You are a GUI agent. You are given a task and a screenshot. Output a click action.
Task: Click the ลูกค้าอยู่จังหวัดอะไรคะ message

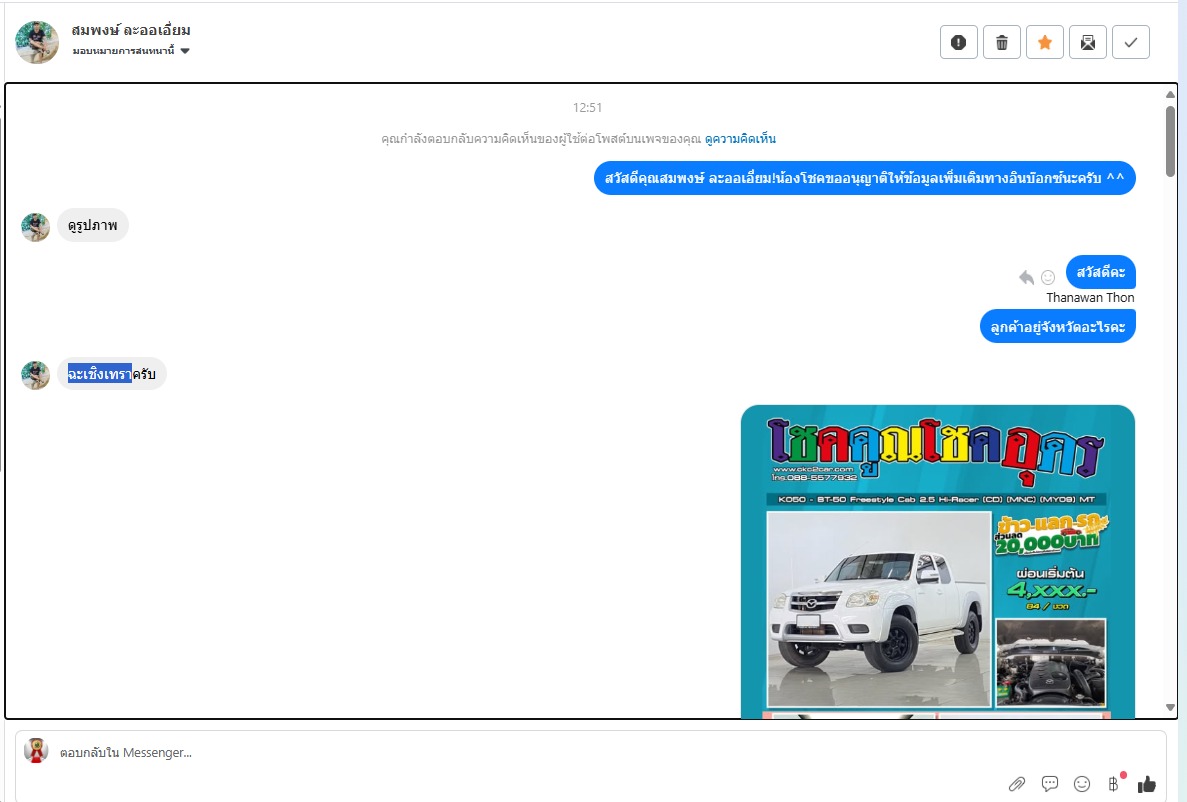tap(1058, 326)
